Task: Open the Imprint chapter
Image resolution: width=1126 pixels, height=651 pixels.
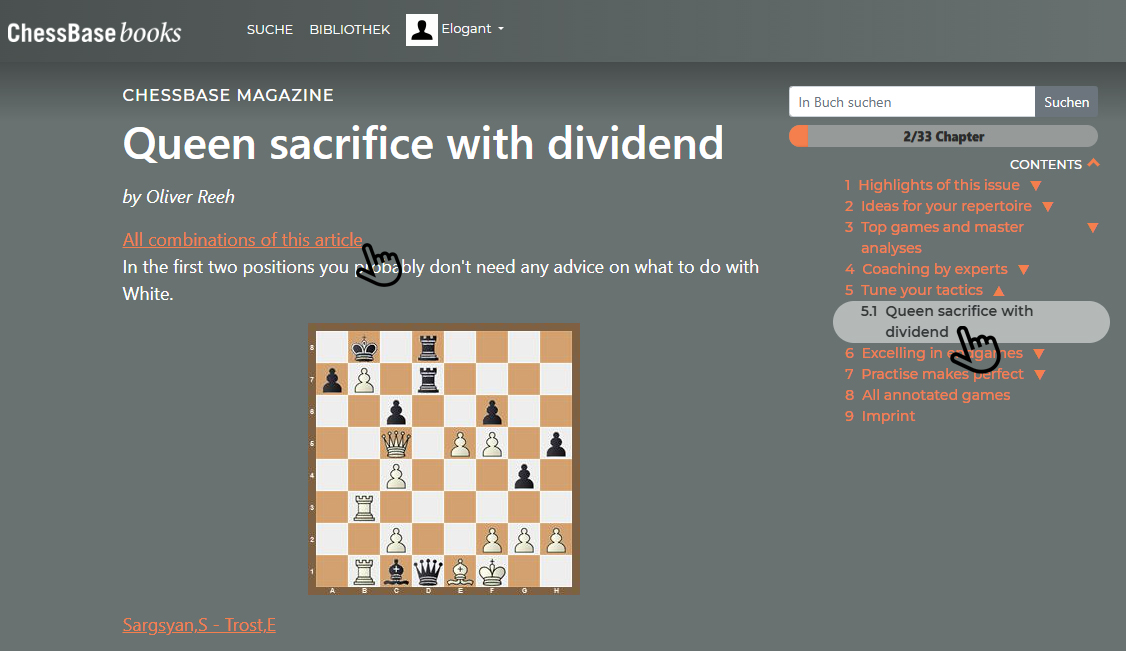Action: [888, 416]
